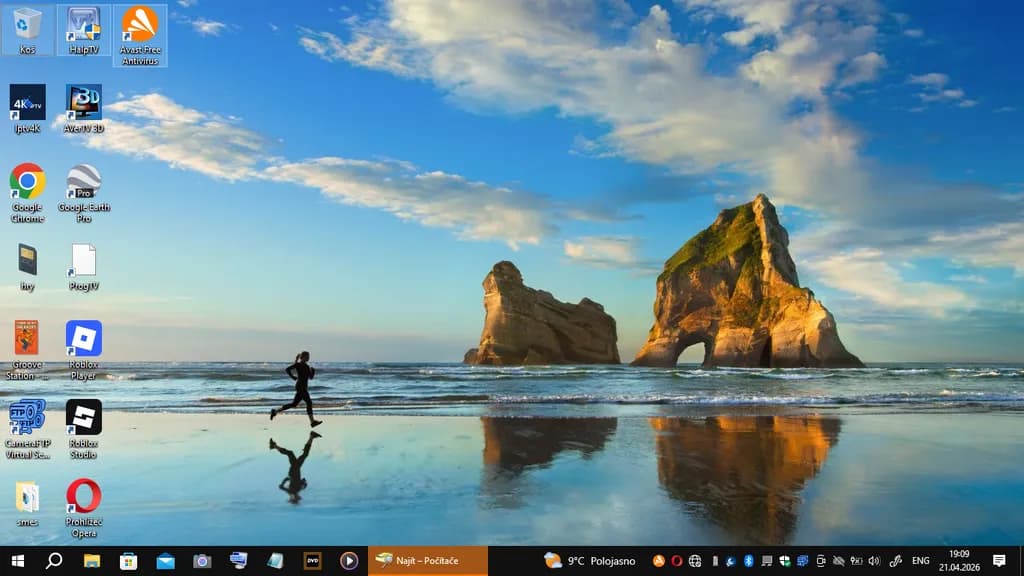
Task: Open the weather widget showing 9°C Polojasno
Action: pyautogui.click(x=590, y=561)
